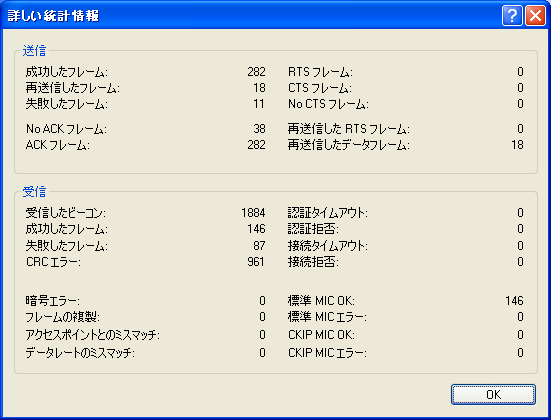Click the アクセスポイントとのミスマッチ label
This screenshot has height=420, width=551.
point(92,335)
